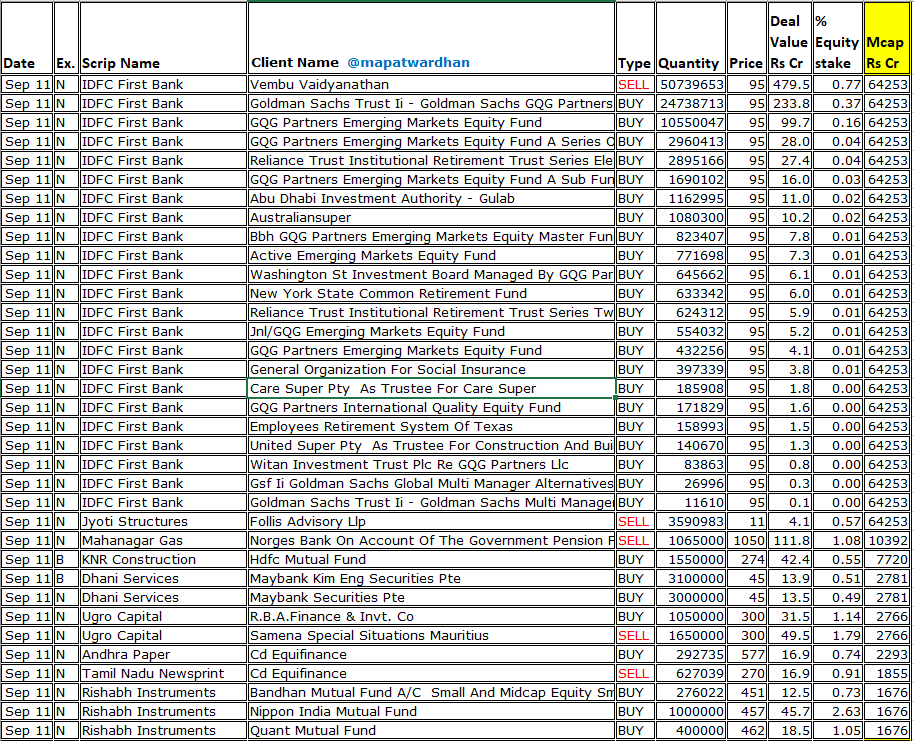Select Maybank Kim Eng Securities Pte cell

(431, 579)
